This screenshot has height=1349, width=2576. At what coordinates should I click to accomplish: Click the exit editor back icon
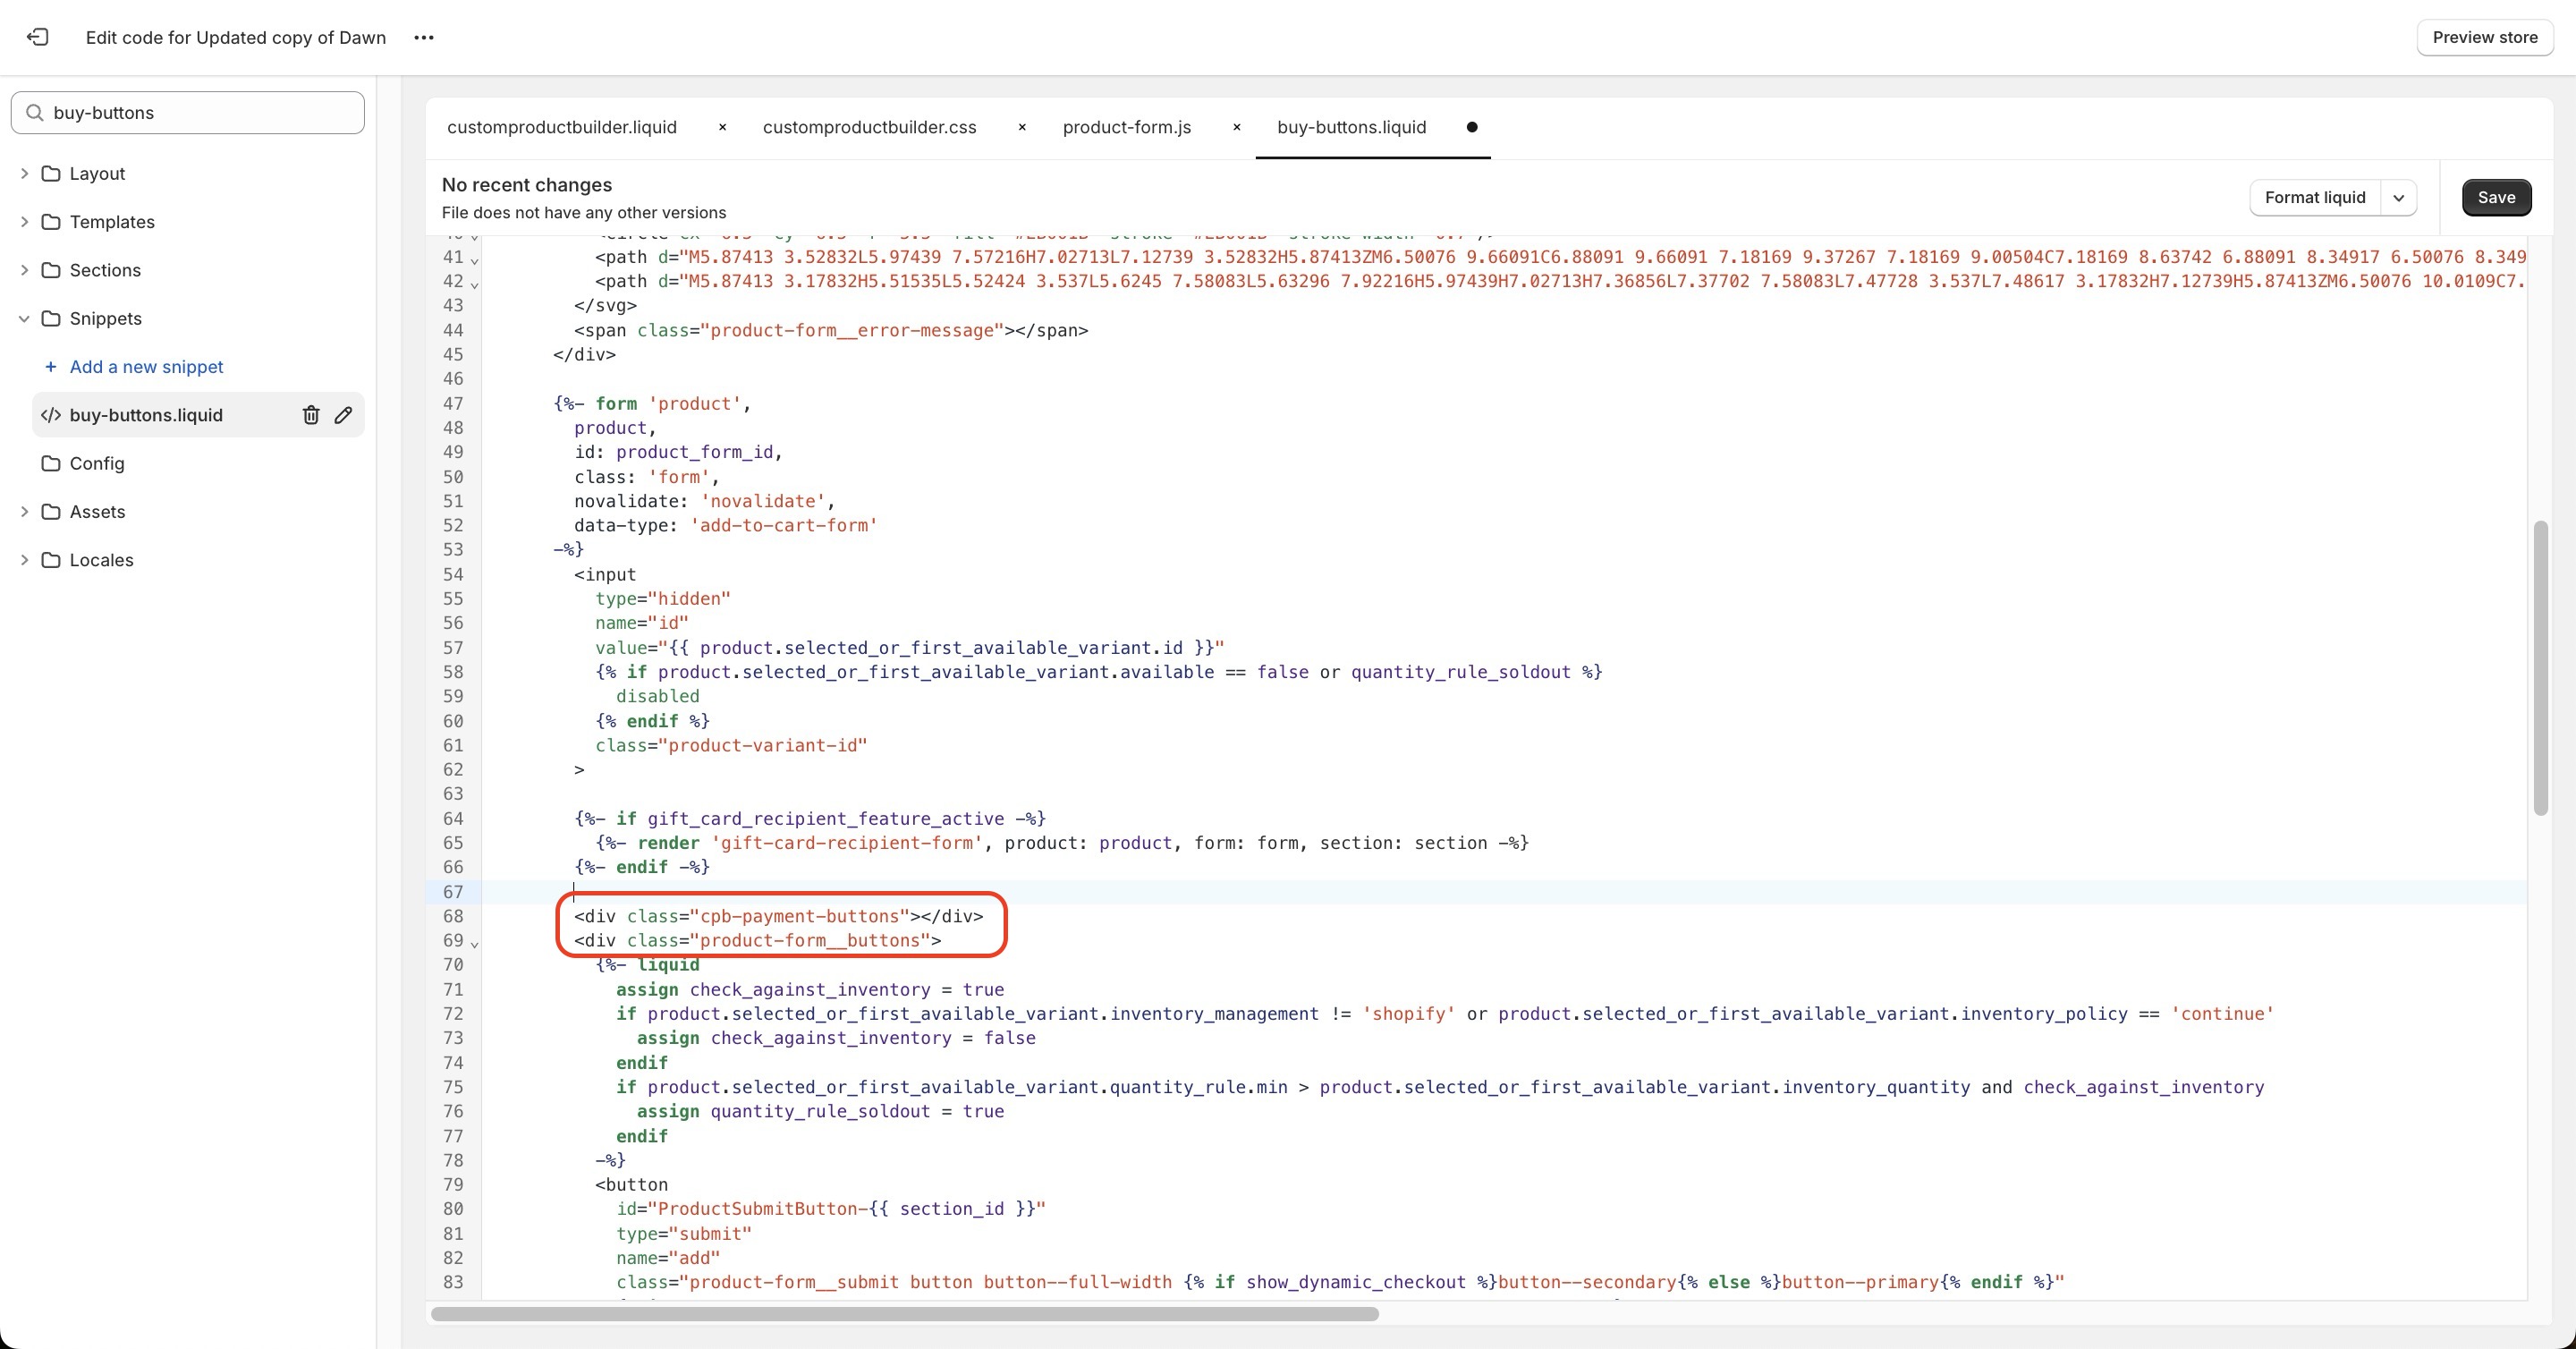[x=38, y=37]
